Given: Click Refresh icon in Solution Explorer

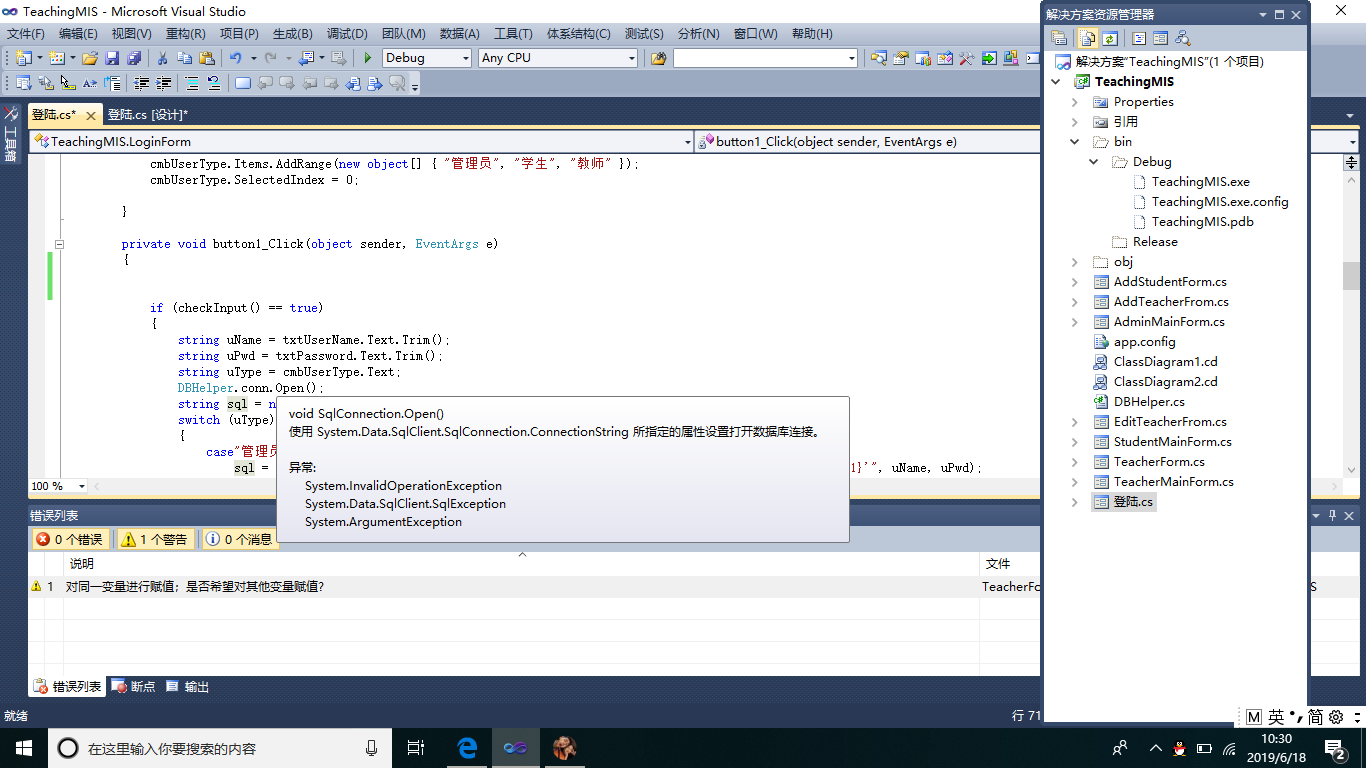Looking at the screenshot, I should (1109, 38).
